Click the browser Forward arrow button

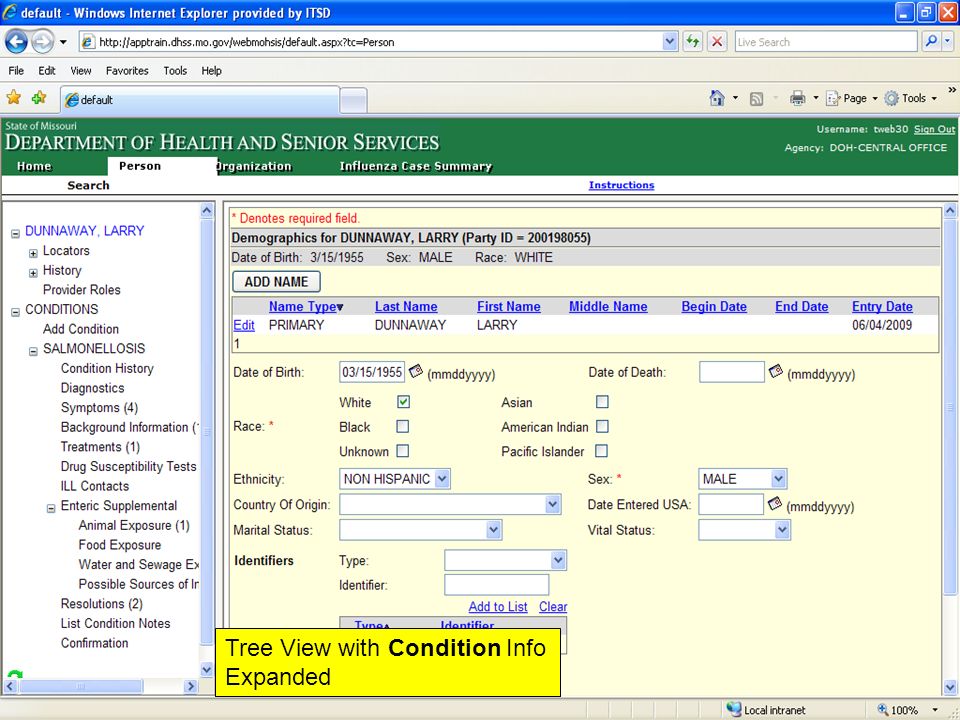[x=42, y=42]
